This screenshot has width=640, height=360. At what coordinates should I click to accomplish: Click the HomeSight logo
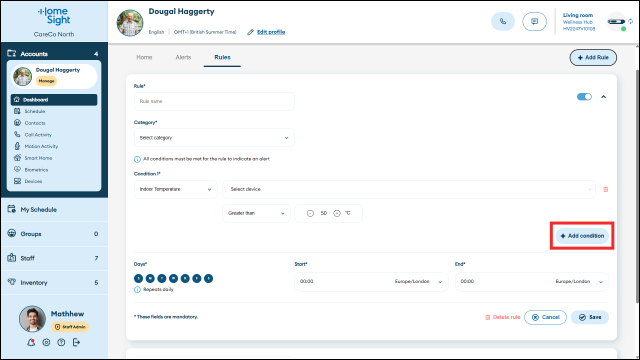[54, 16]
